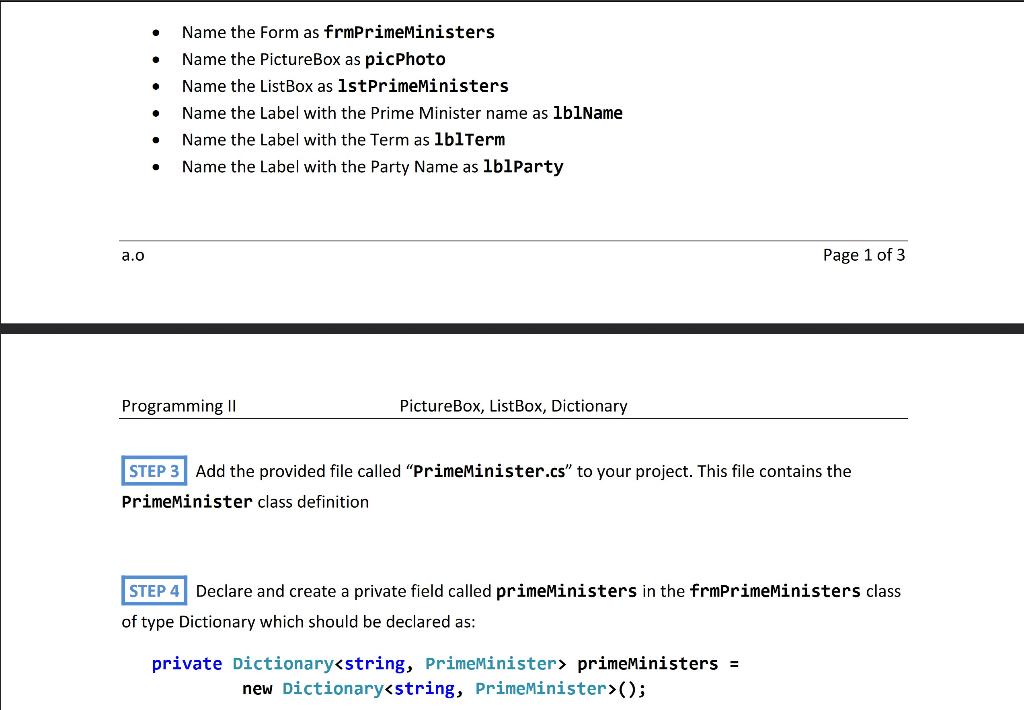The width and height of the screenshot is (1024, 710).
Task: Click the bullet beside lblTerm item
Action: 157,140
